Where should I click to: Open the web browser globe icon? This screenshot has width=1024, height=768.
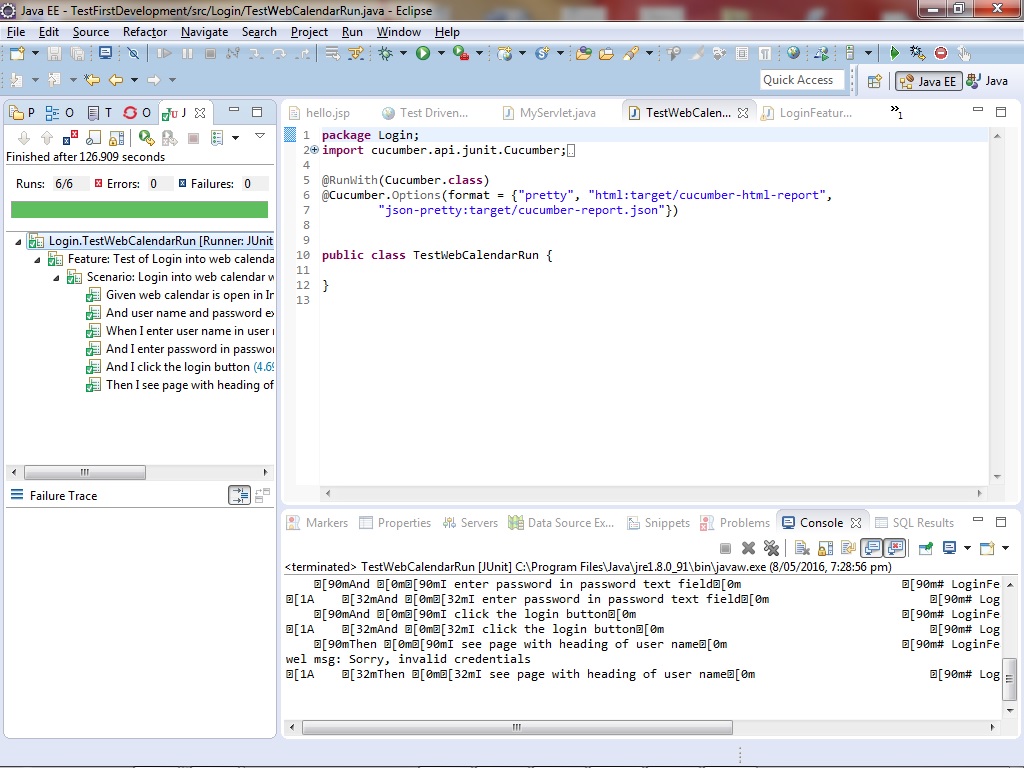(x=793, y=53)
